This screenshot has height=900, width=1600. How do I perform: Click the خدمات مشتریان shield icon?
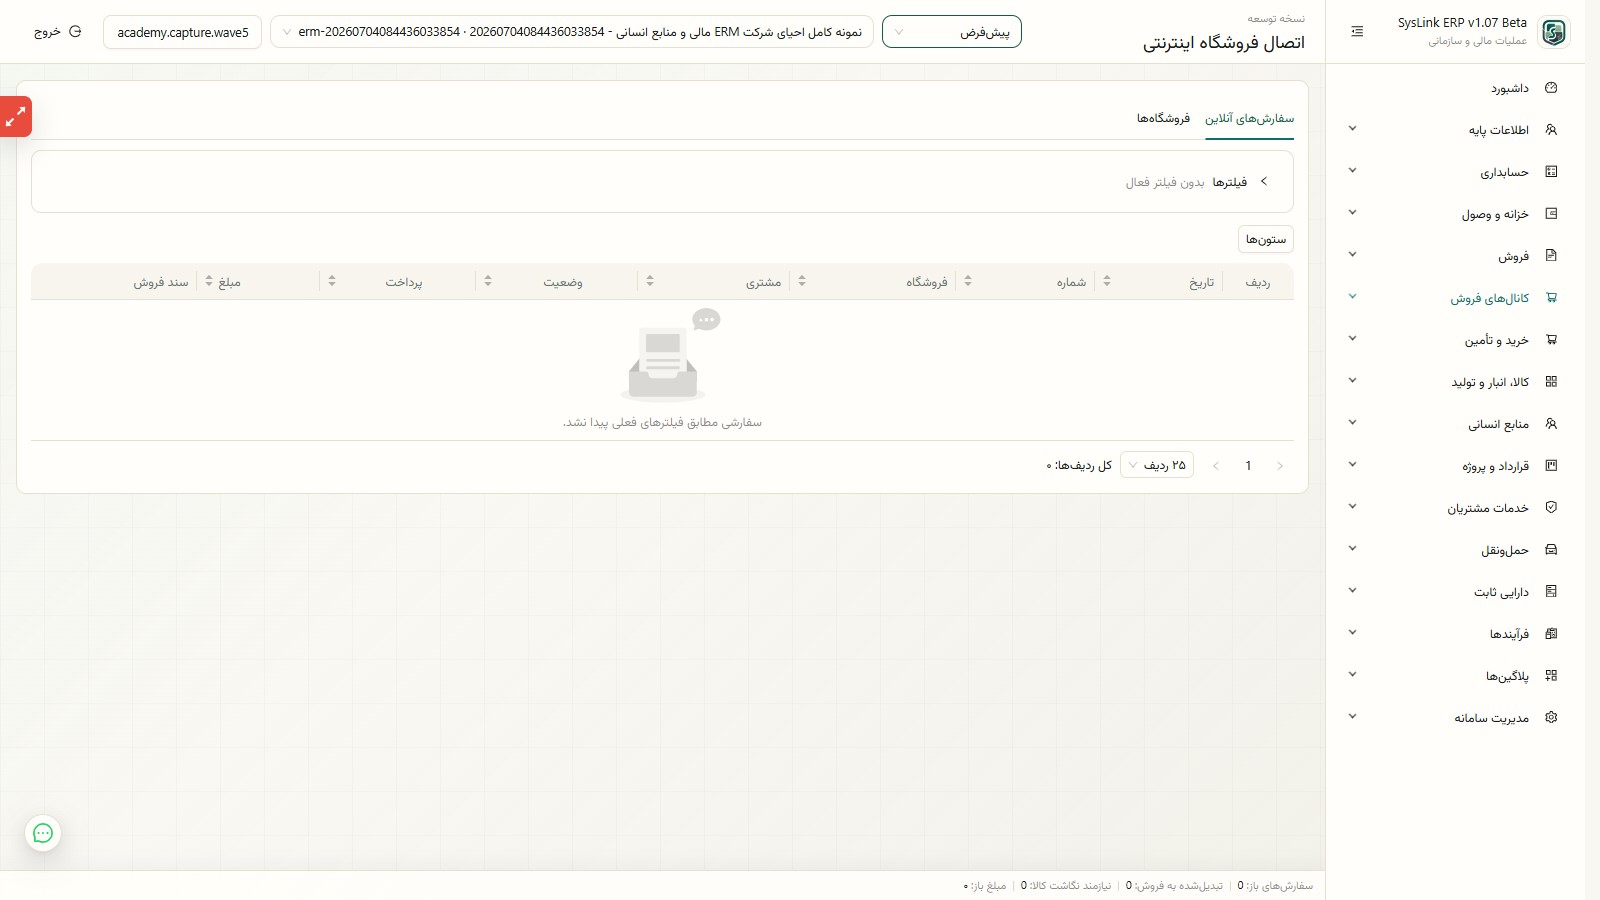click(1551, 508)
